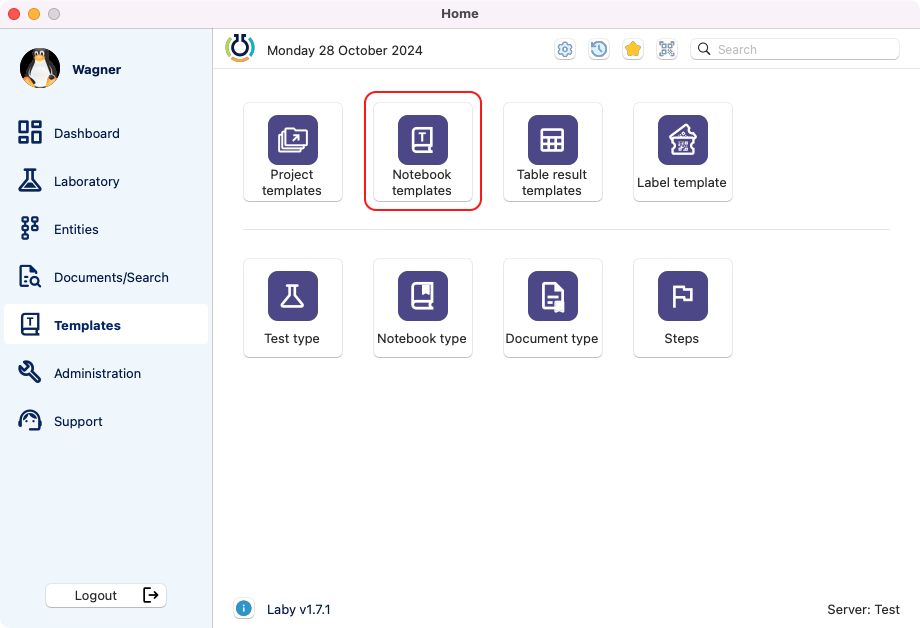Image resolution: width=920 pixels, height=628 pixels.
Task: Open the Steps tile
Action: pyautogui.click(x=682, y=308)
